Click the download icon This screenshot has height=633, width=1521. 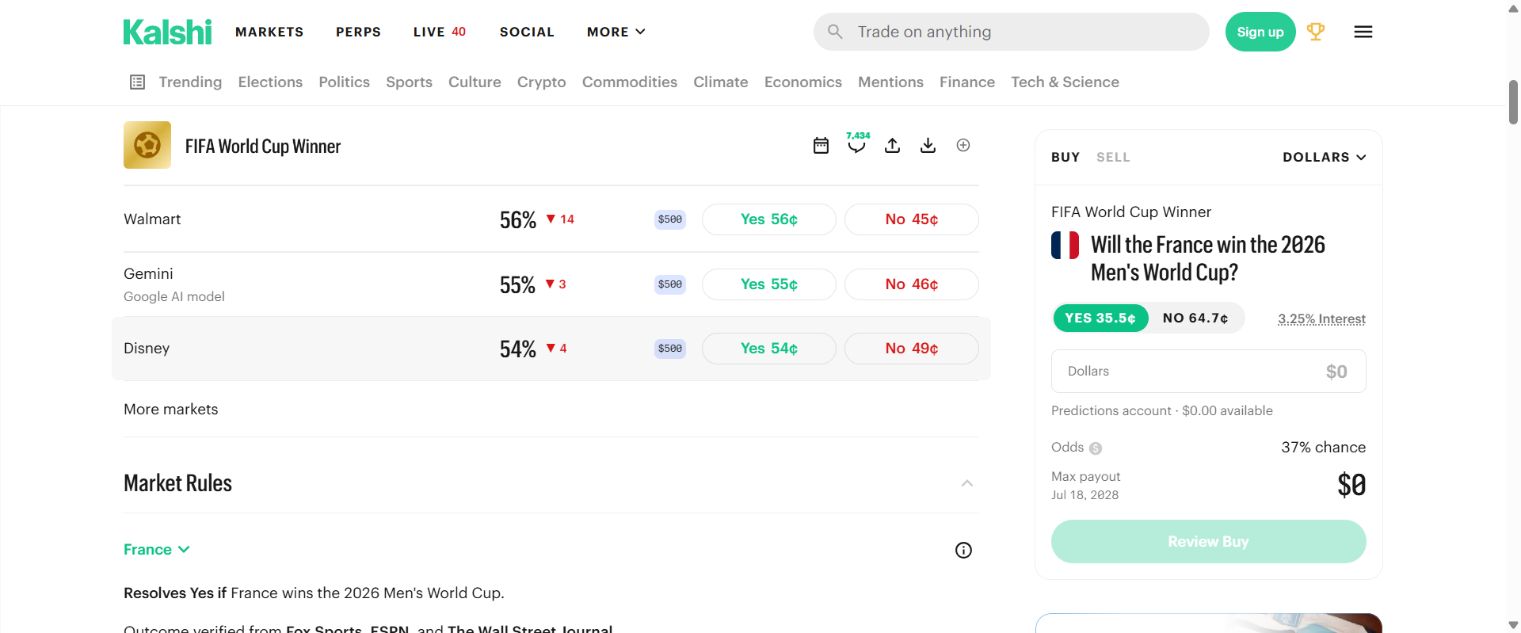pyautogui.click(x=928, y=146)
